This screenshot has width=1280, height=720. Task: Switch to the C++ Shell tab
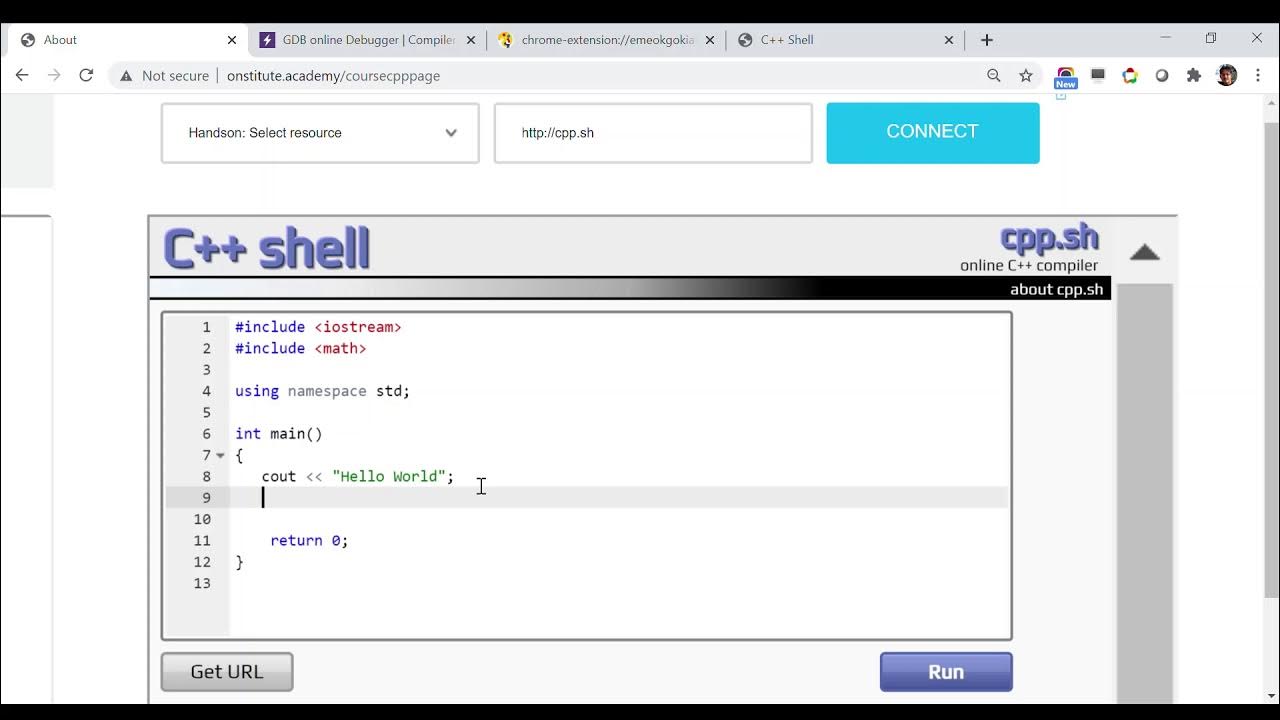tap(845, 40)
